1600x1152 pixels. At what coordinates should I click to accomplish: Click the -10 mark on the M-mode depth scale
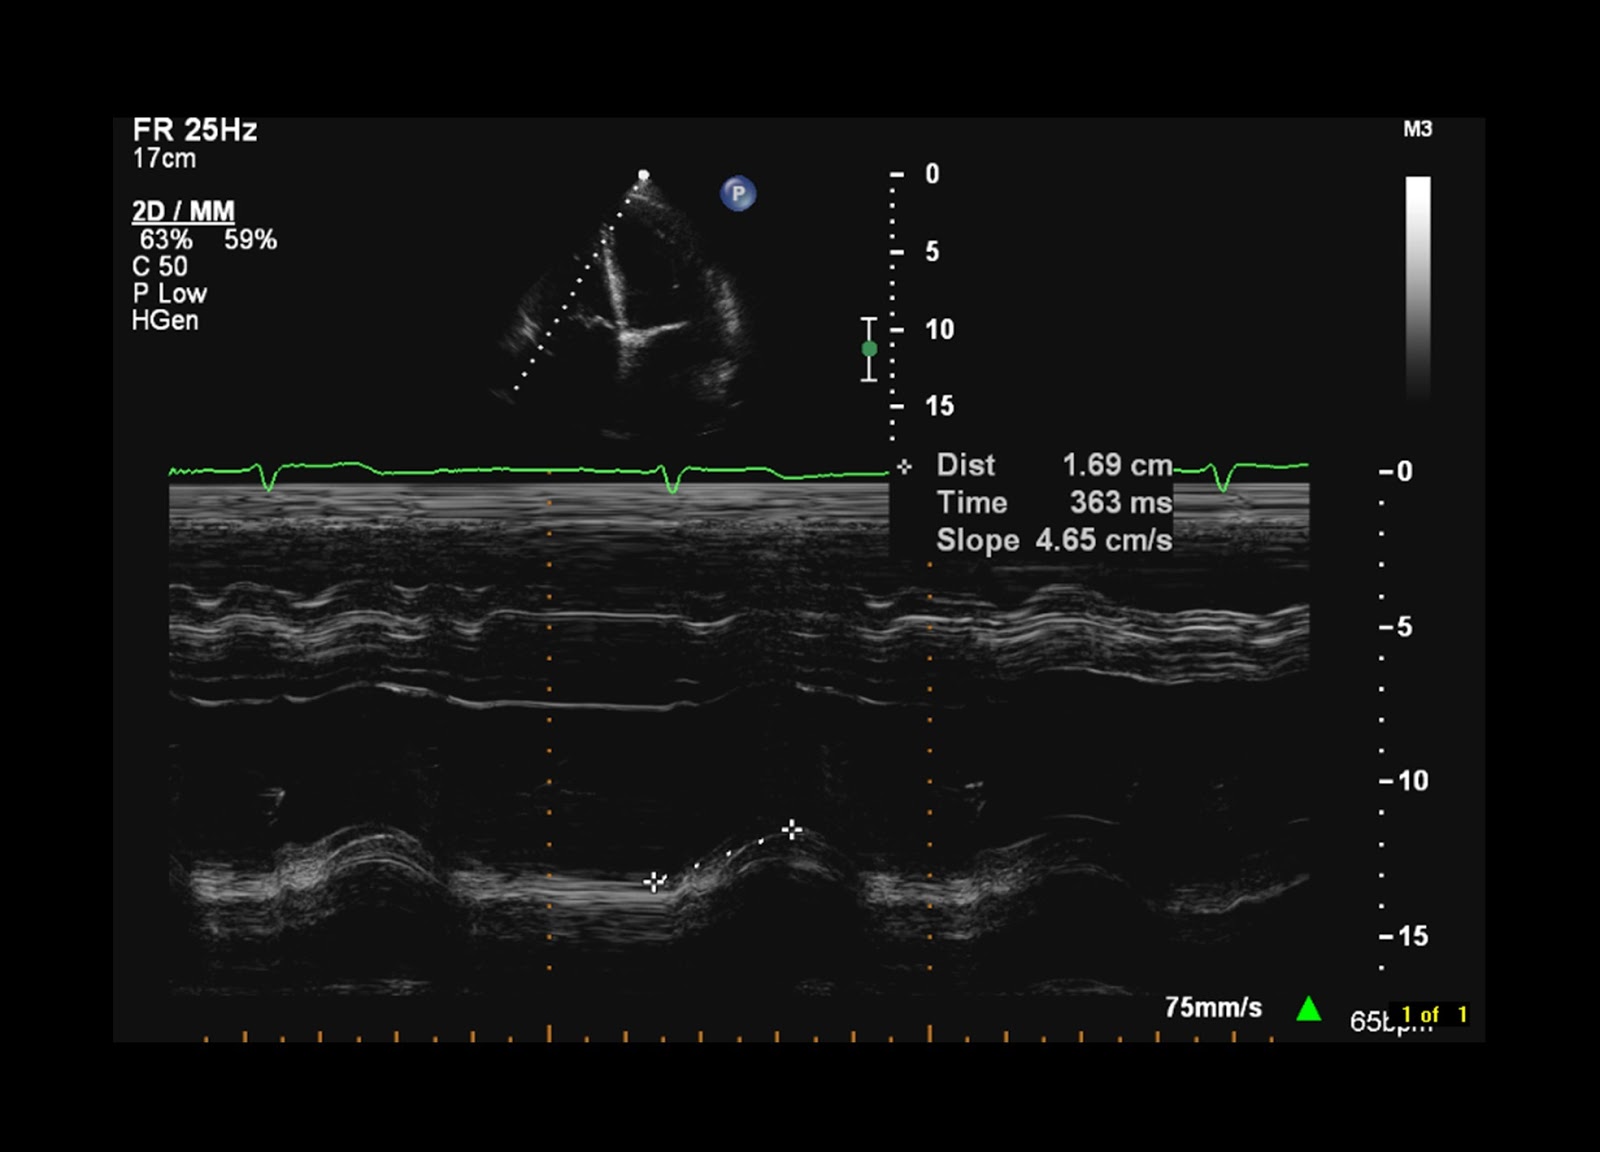coord(1404,781)
